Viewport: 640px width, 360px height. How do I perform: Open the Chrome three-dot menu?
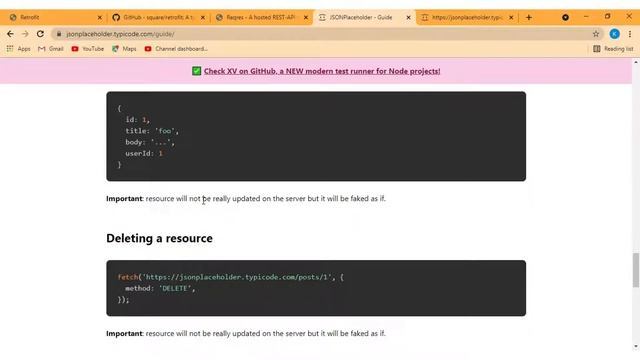coord(630,34)
